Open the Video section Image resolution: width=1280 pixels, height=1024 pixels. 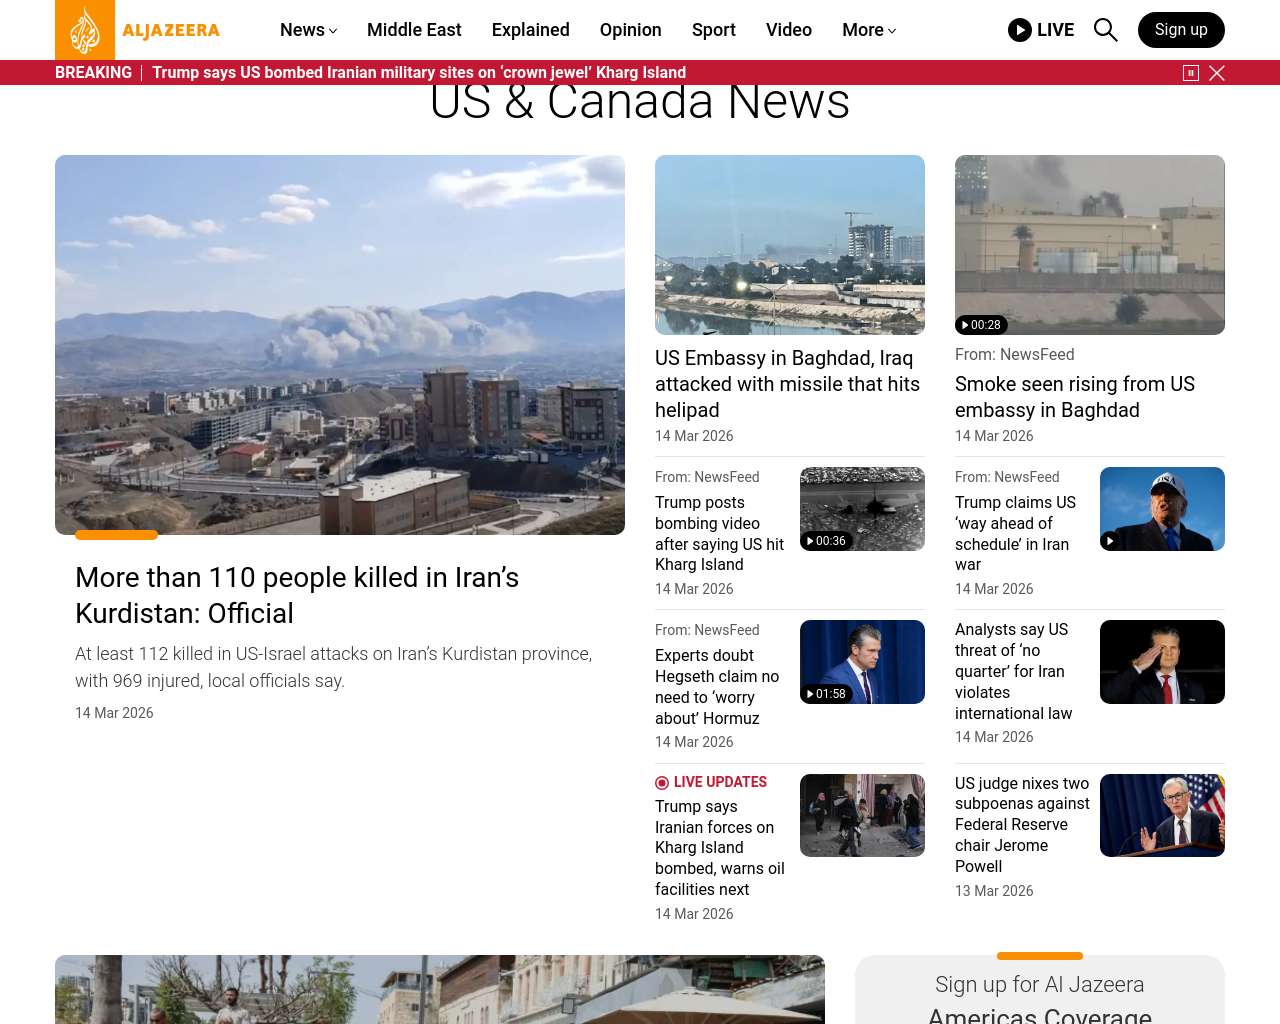(789, 30)
